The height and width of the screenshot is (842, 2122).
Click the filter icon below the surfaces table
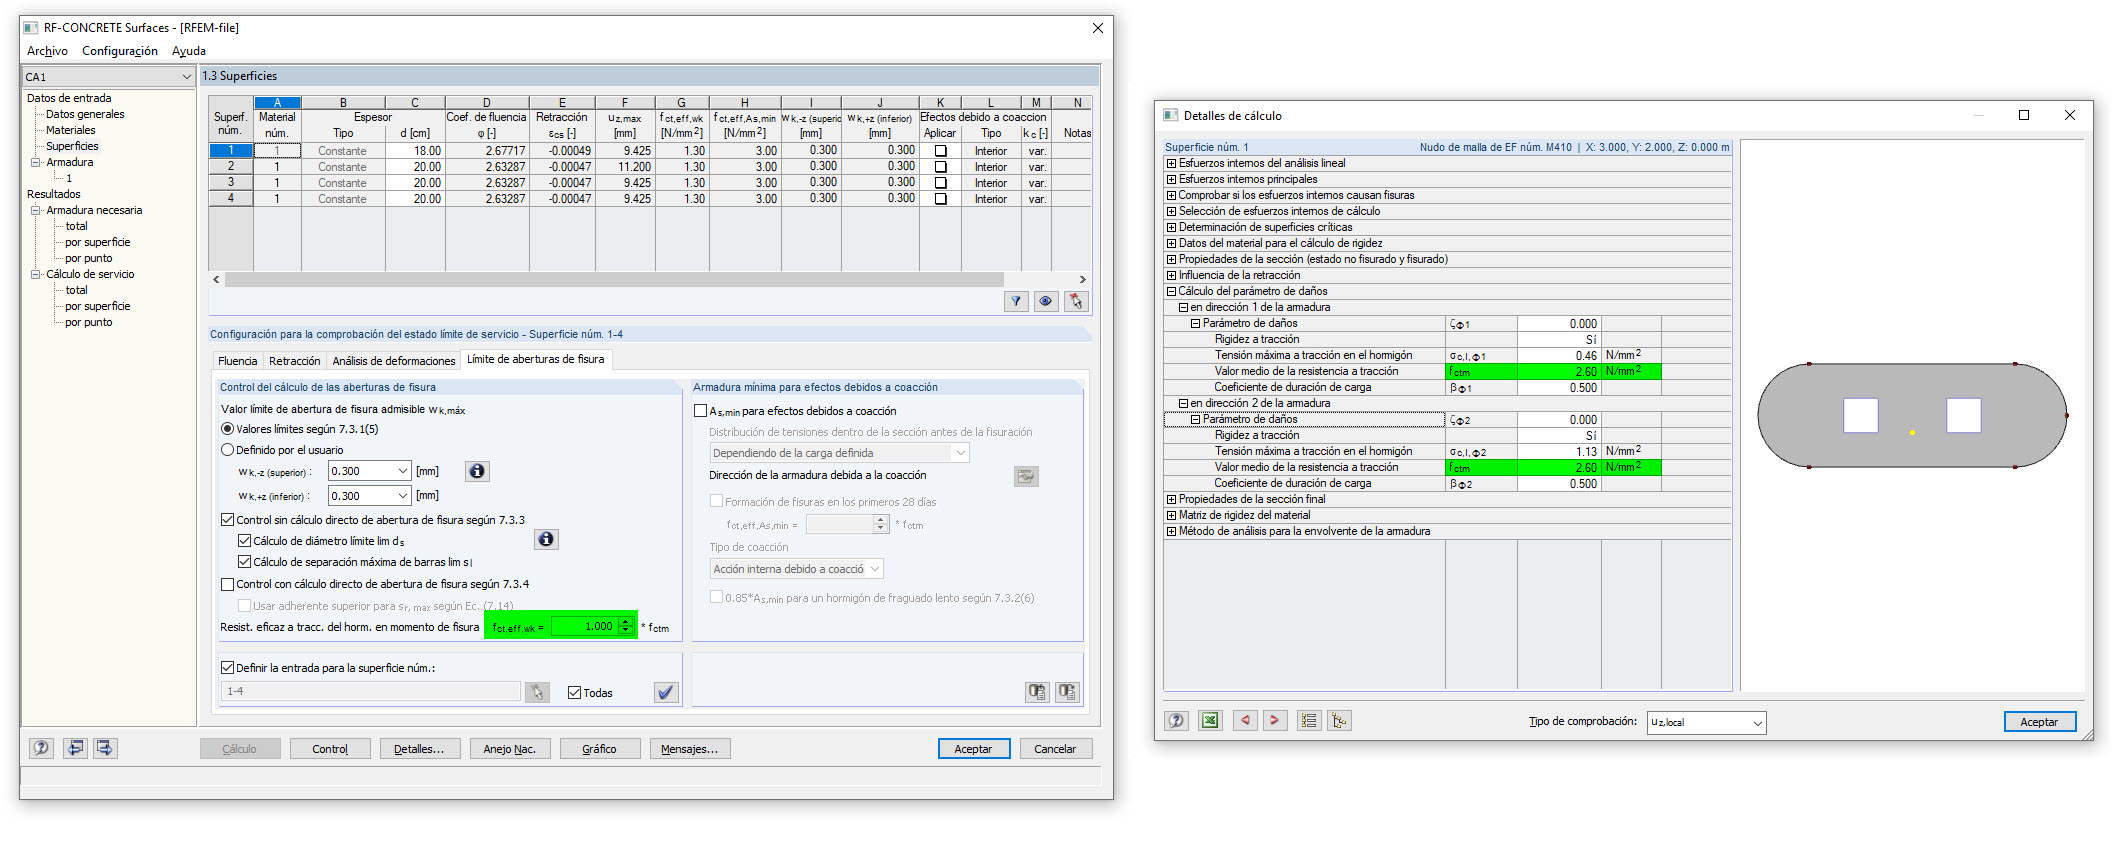[1016, 301]
